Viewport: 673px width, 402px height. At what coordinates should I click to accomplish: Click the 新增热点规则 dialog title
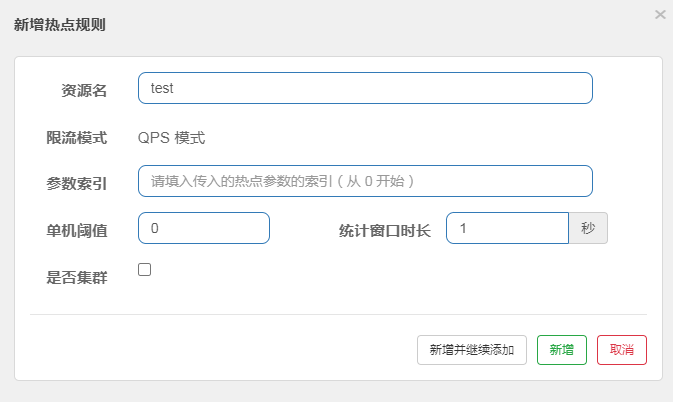[60, 25]
